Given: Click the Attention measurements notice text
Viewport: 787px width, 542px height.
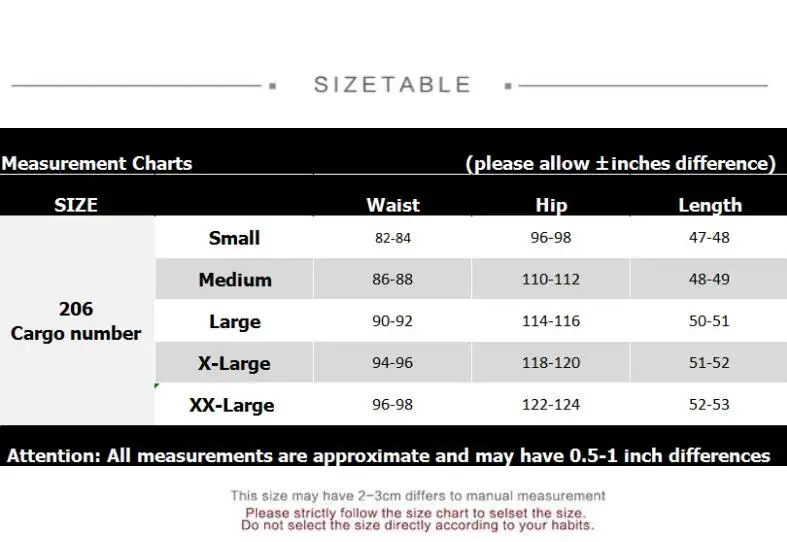Looking at the screenshot, I should pyautogui.click(x=388, y=455).
